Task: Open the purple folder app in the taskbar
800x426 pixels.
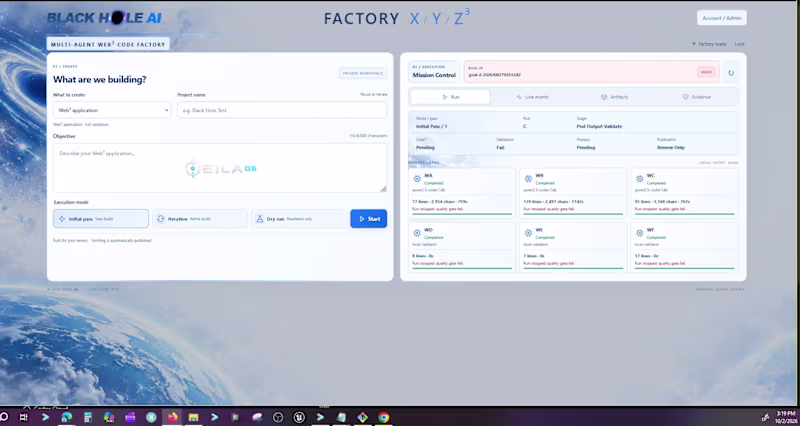Action: tap(130, 417)
